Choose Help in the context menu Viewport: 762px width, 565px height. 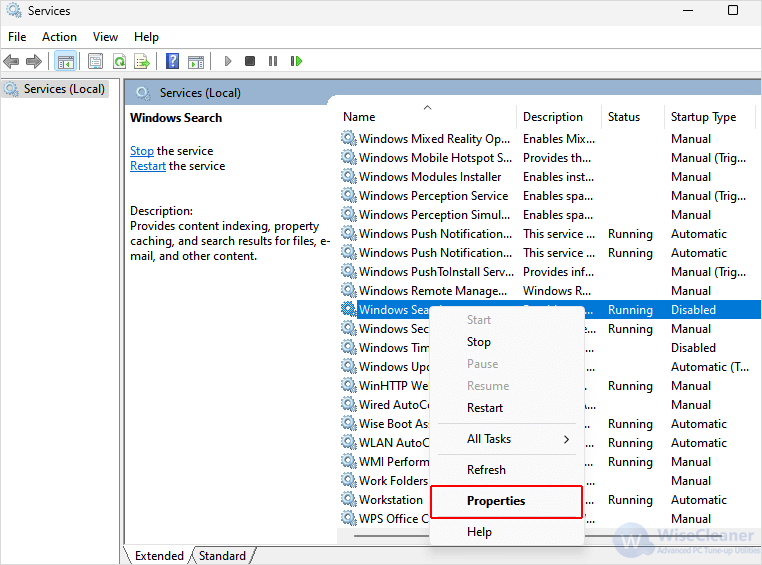[506, 532]
